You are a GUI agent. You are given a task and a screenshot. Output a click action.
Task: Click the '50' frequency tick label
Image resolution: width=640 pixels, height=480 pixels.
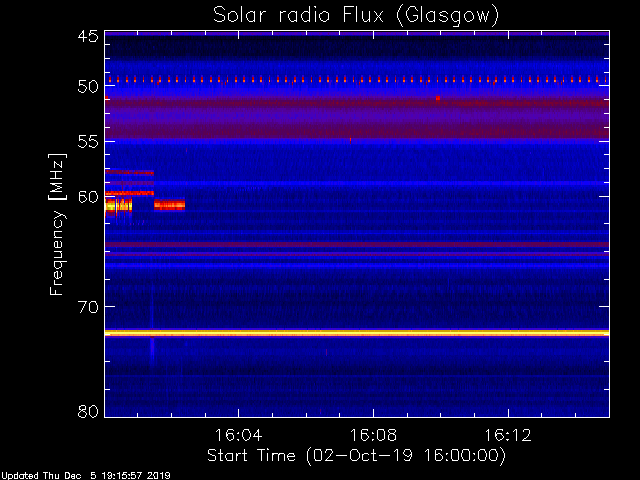88,86
